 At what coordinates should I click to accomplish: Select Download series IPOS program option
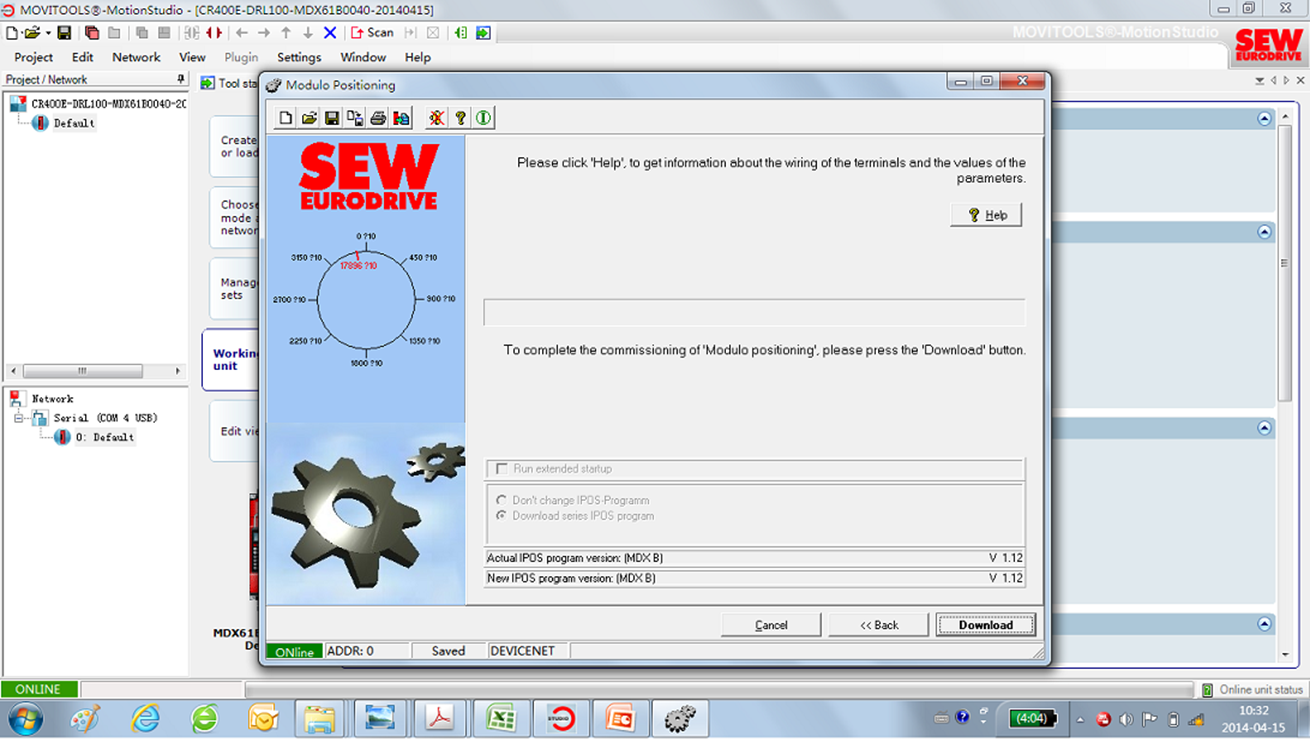[x=502, y=516]
